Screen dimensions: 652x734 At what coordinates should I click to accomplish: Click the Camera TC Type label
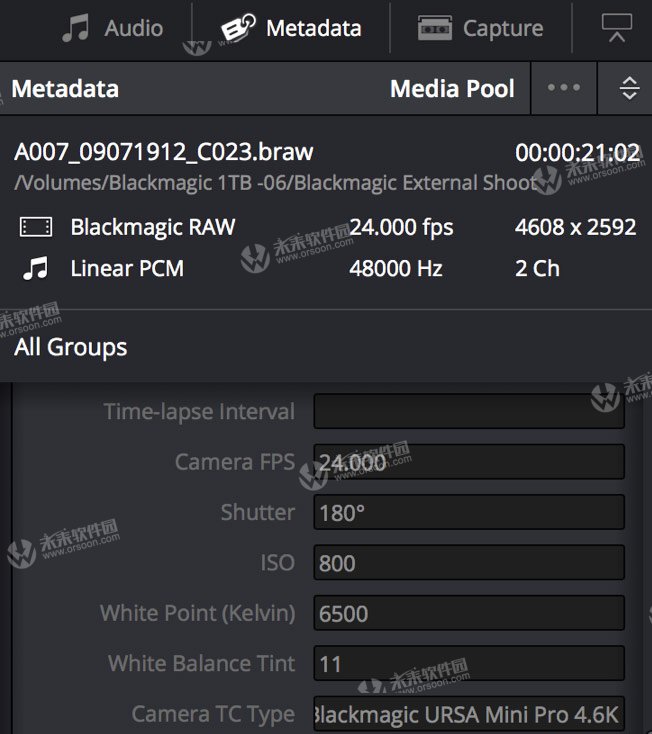pyautogui.click(x=213, y=714)
